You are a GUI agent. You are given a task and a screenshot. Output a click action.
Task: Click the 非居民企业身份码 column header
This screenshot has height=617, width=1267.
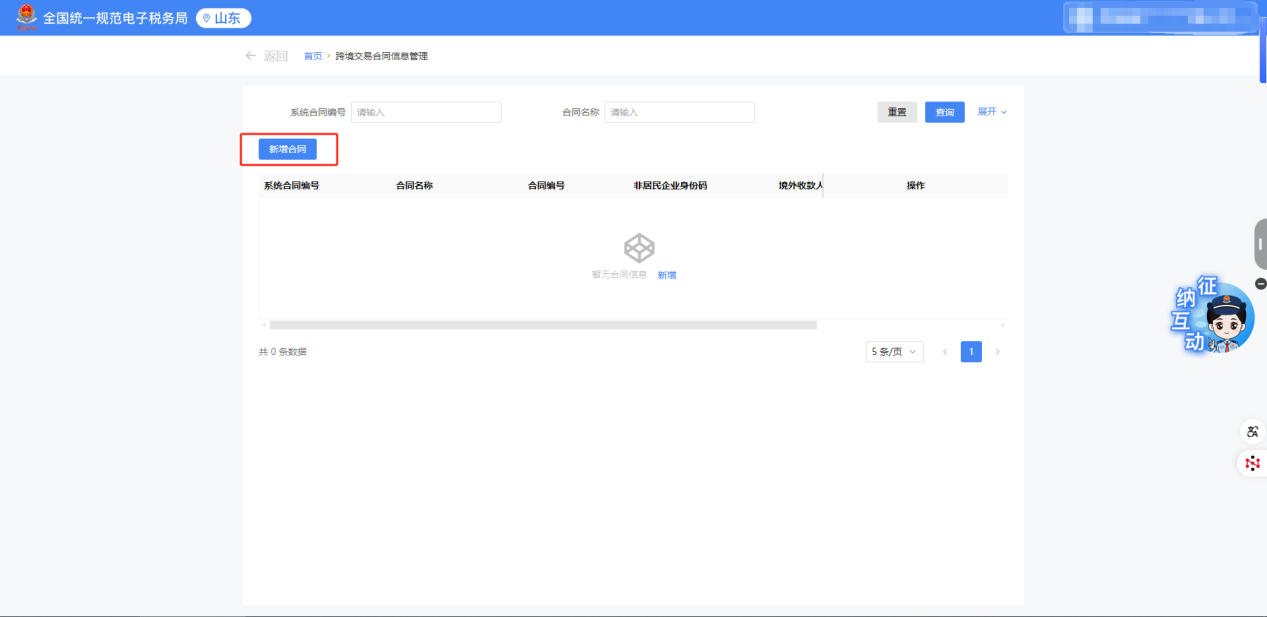click(670, 185)
